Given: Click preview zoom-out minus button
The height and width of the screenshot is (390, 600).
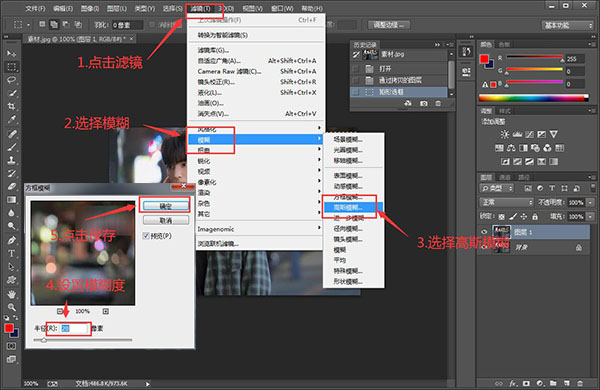Looking at the screenshot, I should (x=60, y=311).
